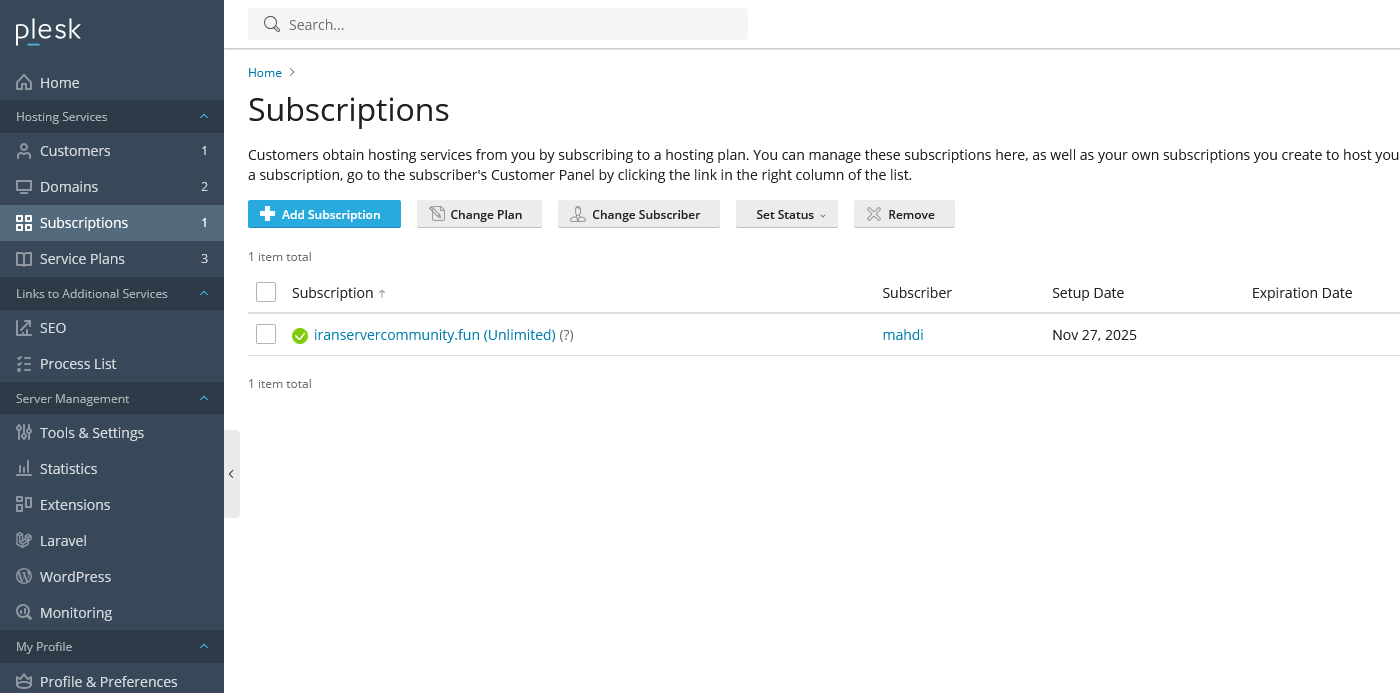Screen dimensions: 1400x693
Task: Click the search magnifier icon
Action: pos(271,24)
